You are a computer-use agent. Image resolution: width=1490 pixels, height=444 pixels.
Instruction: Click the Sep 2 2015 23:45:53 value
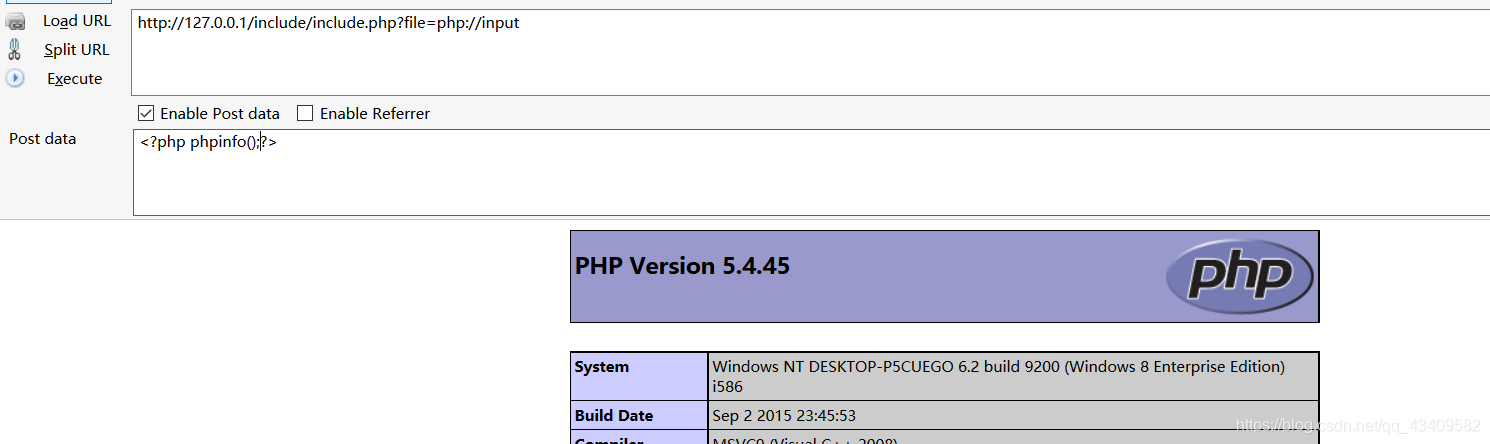784,416
